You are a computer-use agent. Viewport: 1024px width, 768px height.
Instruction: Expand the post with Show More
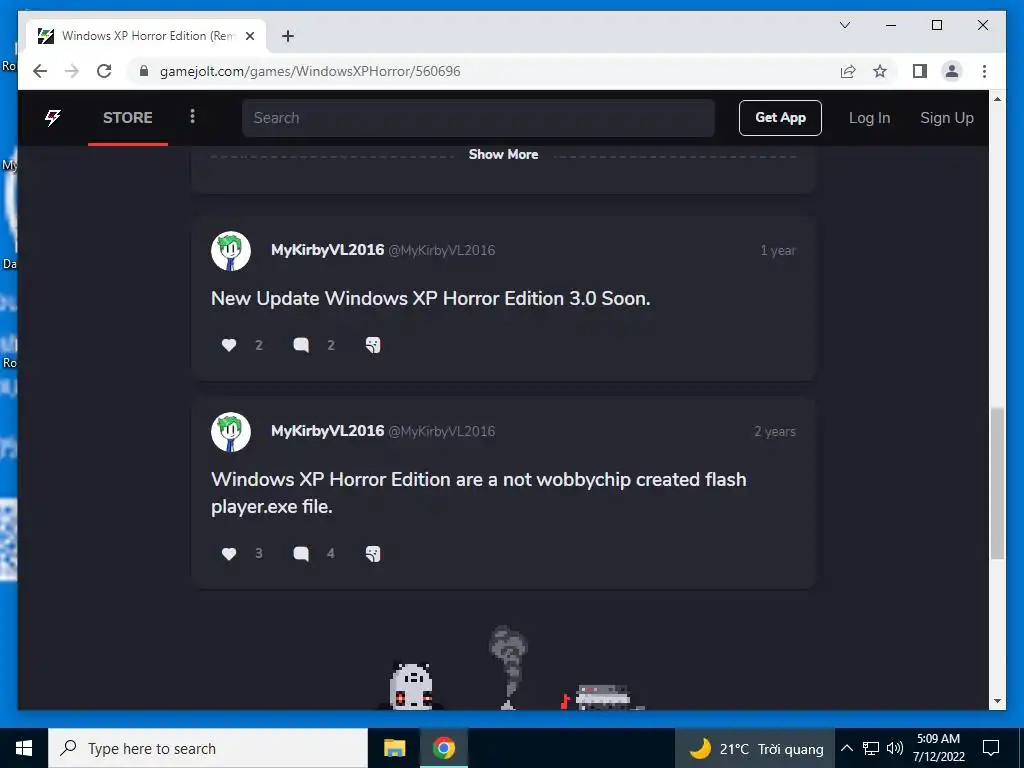[x=504, y=155]
